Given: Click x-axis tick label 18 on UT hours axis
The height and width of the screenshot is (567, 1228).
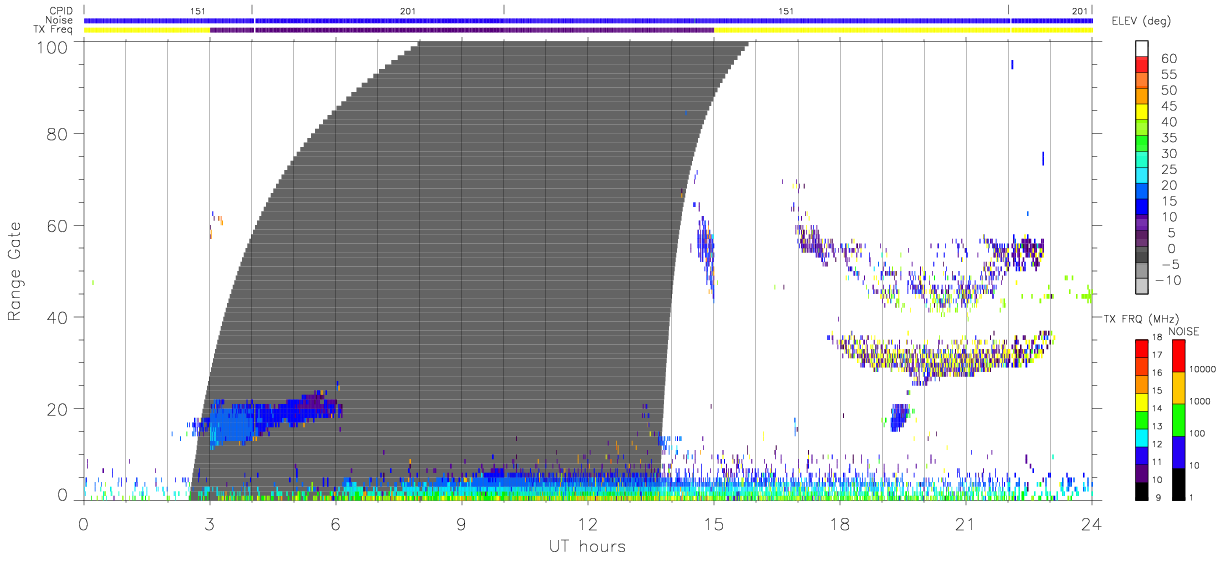Looking at the screenshot, I should 839,524.
